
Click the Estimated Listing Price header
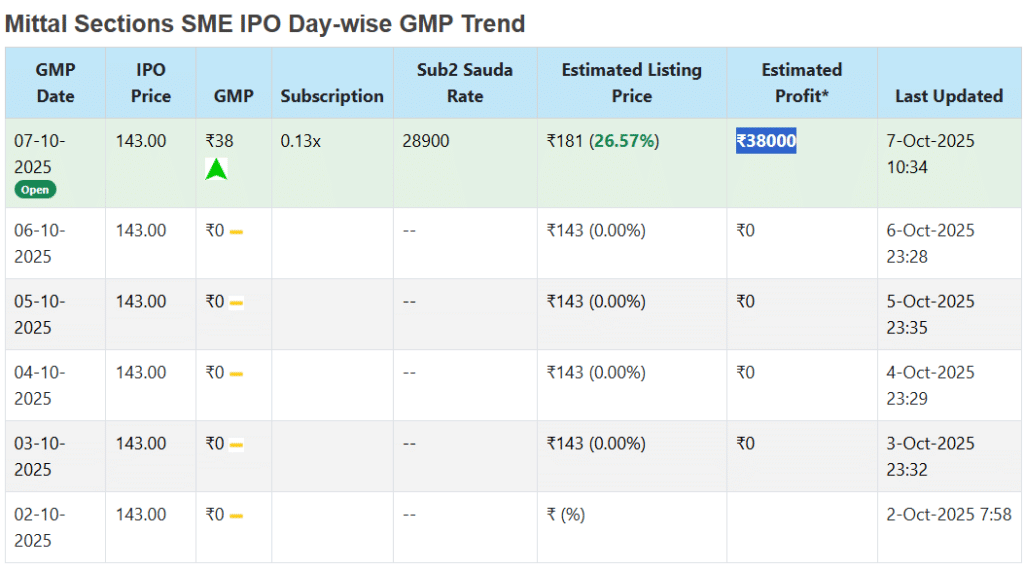632,83
